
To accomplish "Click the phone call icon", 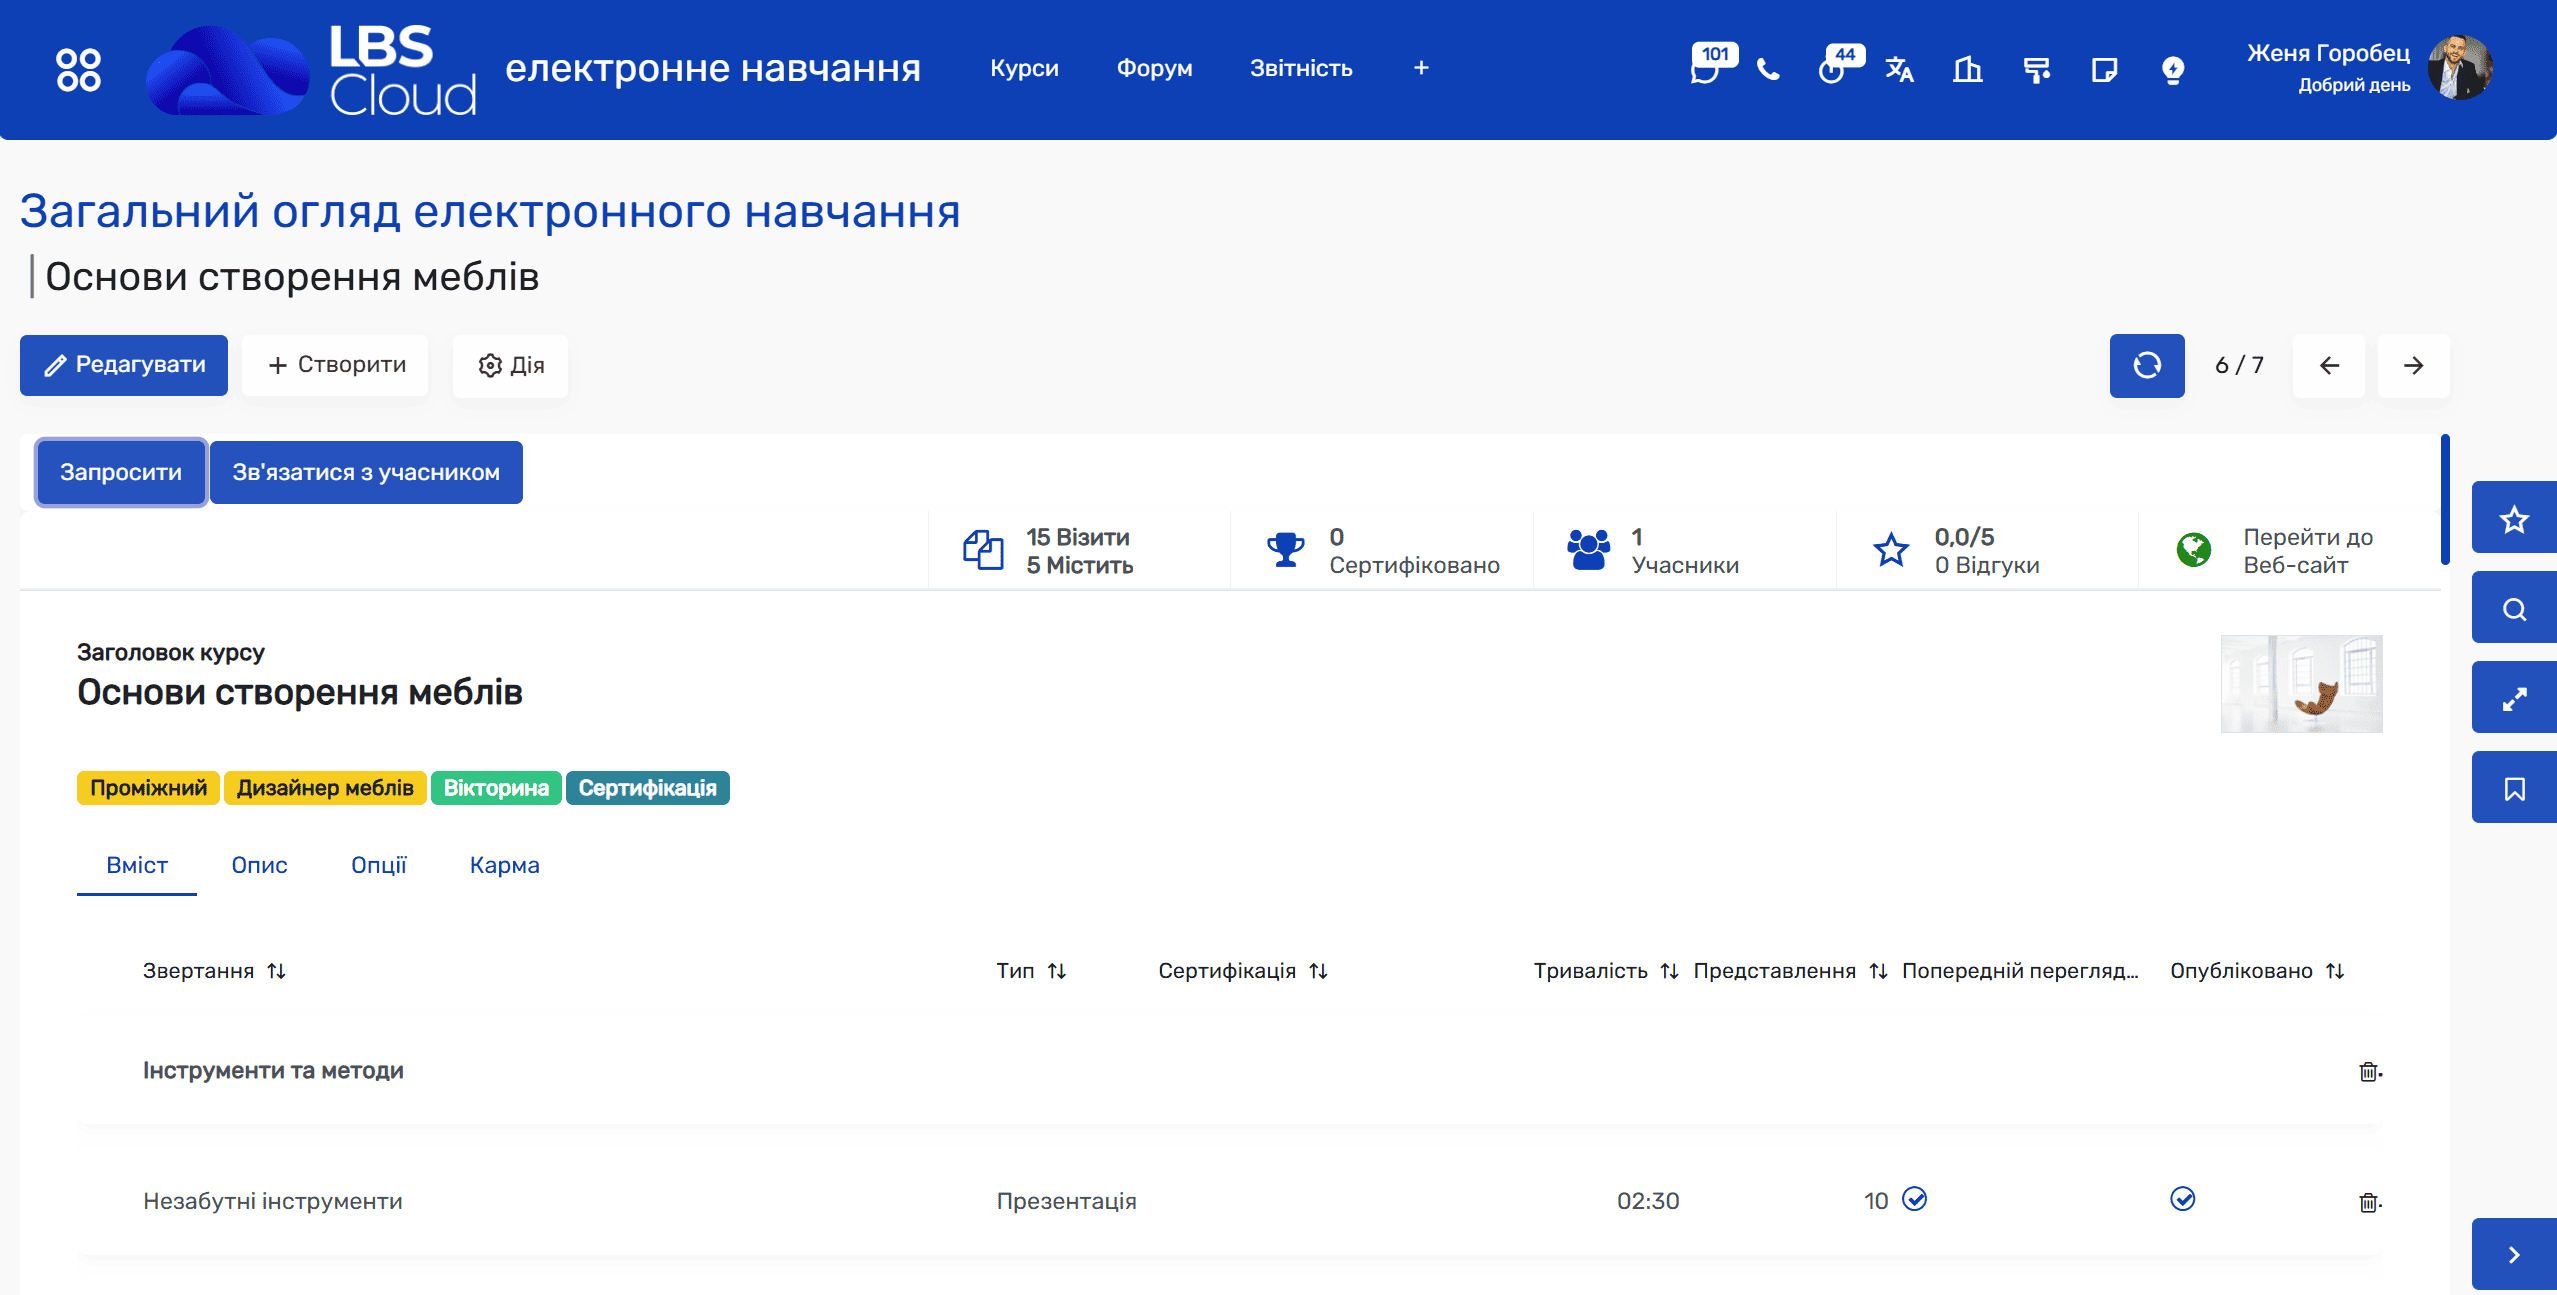I will tap(1768, 69).
